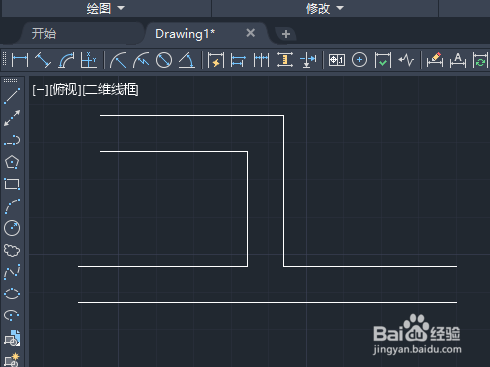Use the Dimension Break tool
This screenshot has height=367, width=490.
(x=308, y=60)
